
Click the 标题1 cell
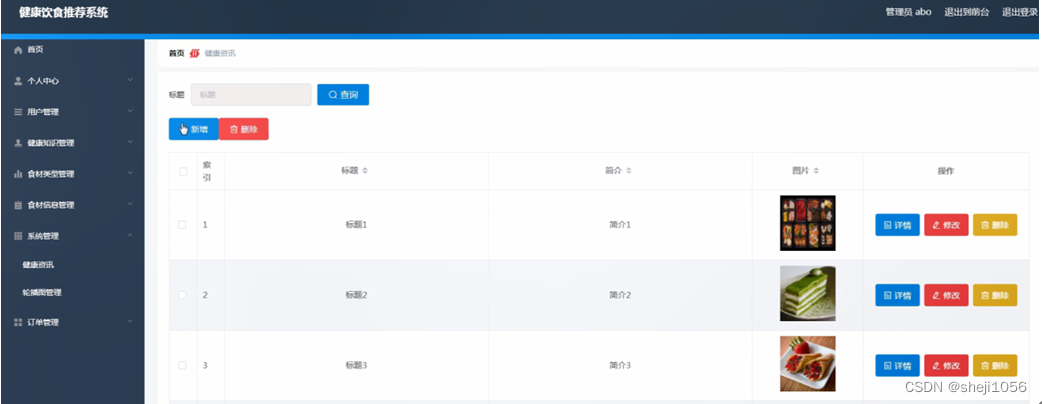click(356, 225)
